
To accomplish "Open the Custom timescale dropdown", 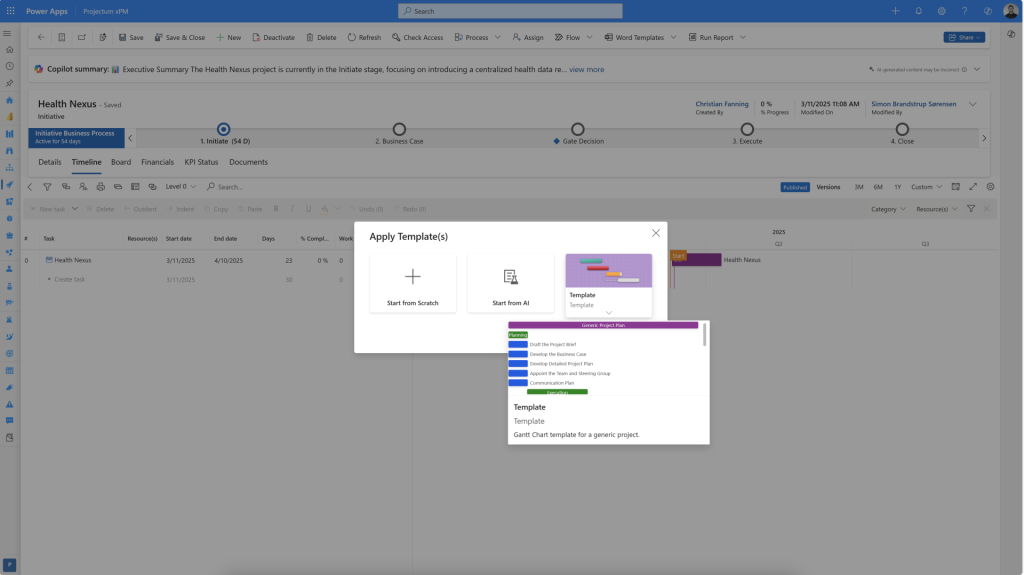I will pos(927,187).
